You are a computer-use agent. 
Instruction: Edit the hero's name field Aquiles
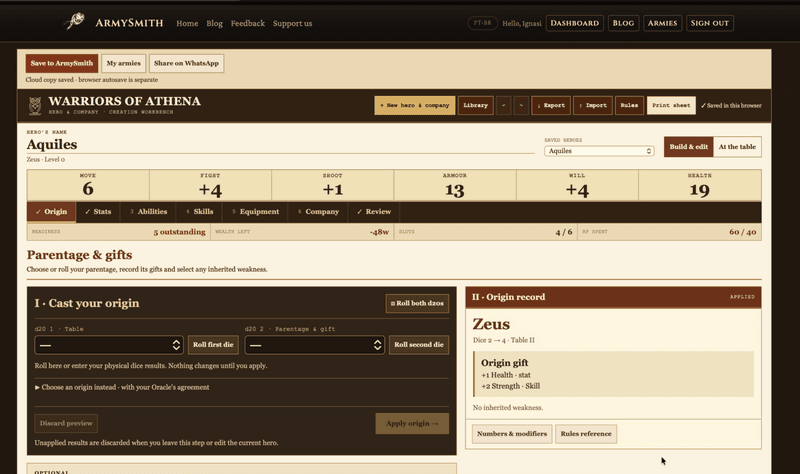pos(281,145)
